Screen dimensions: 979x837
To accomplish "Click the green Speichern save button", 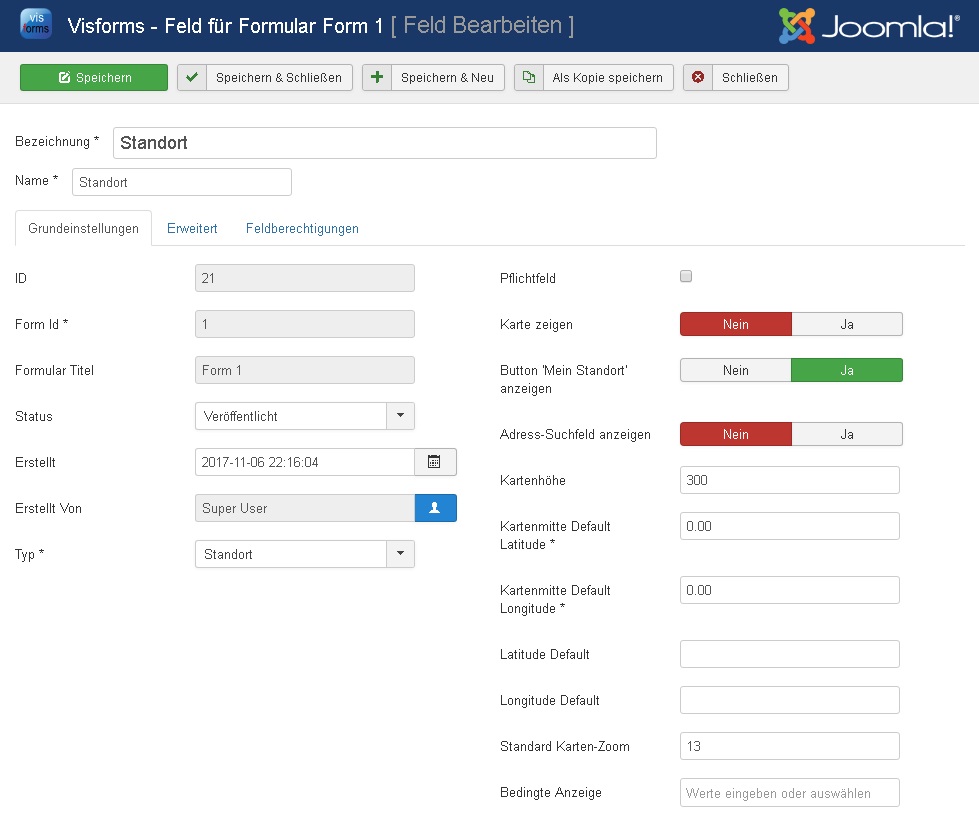I will pyautogui.click(x=94, y=78).
